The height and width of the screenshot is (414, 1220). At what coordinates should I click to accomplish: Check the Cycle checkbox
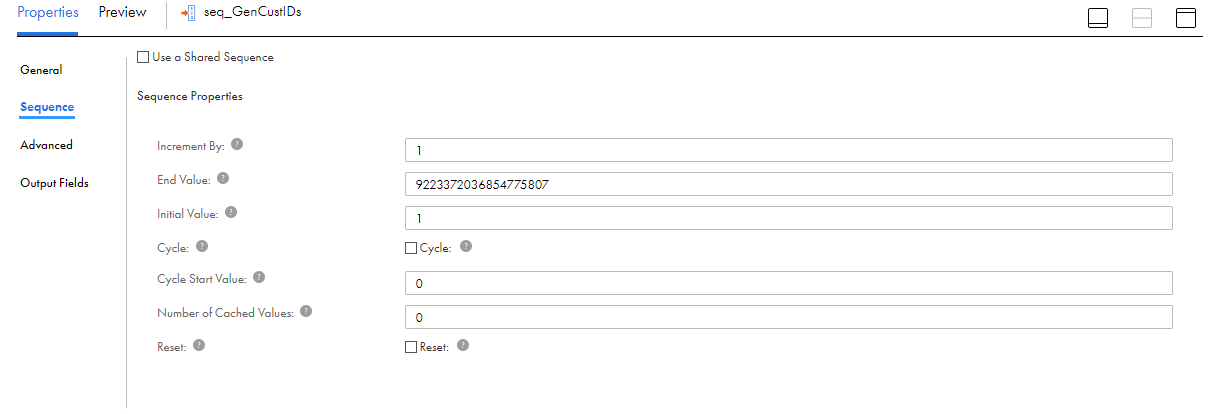pos(410,247)
